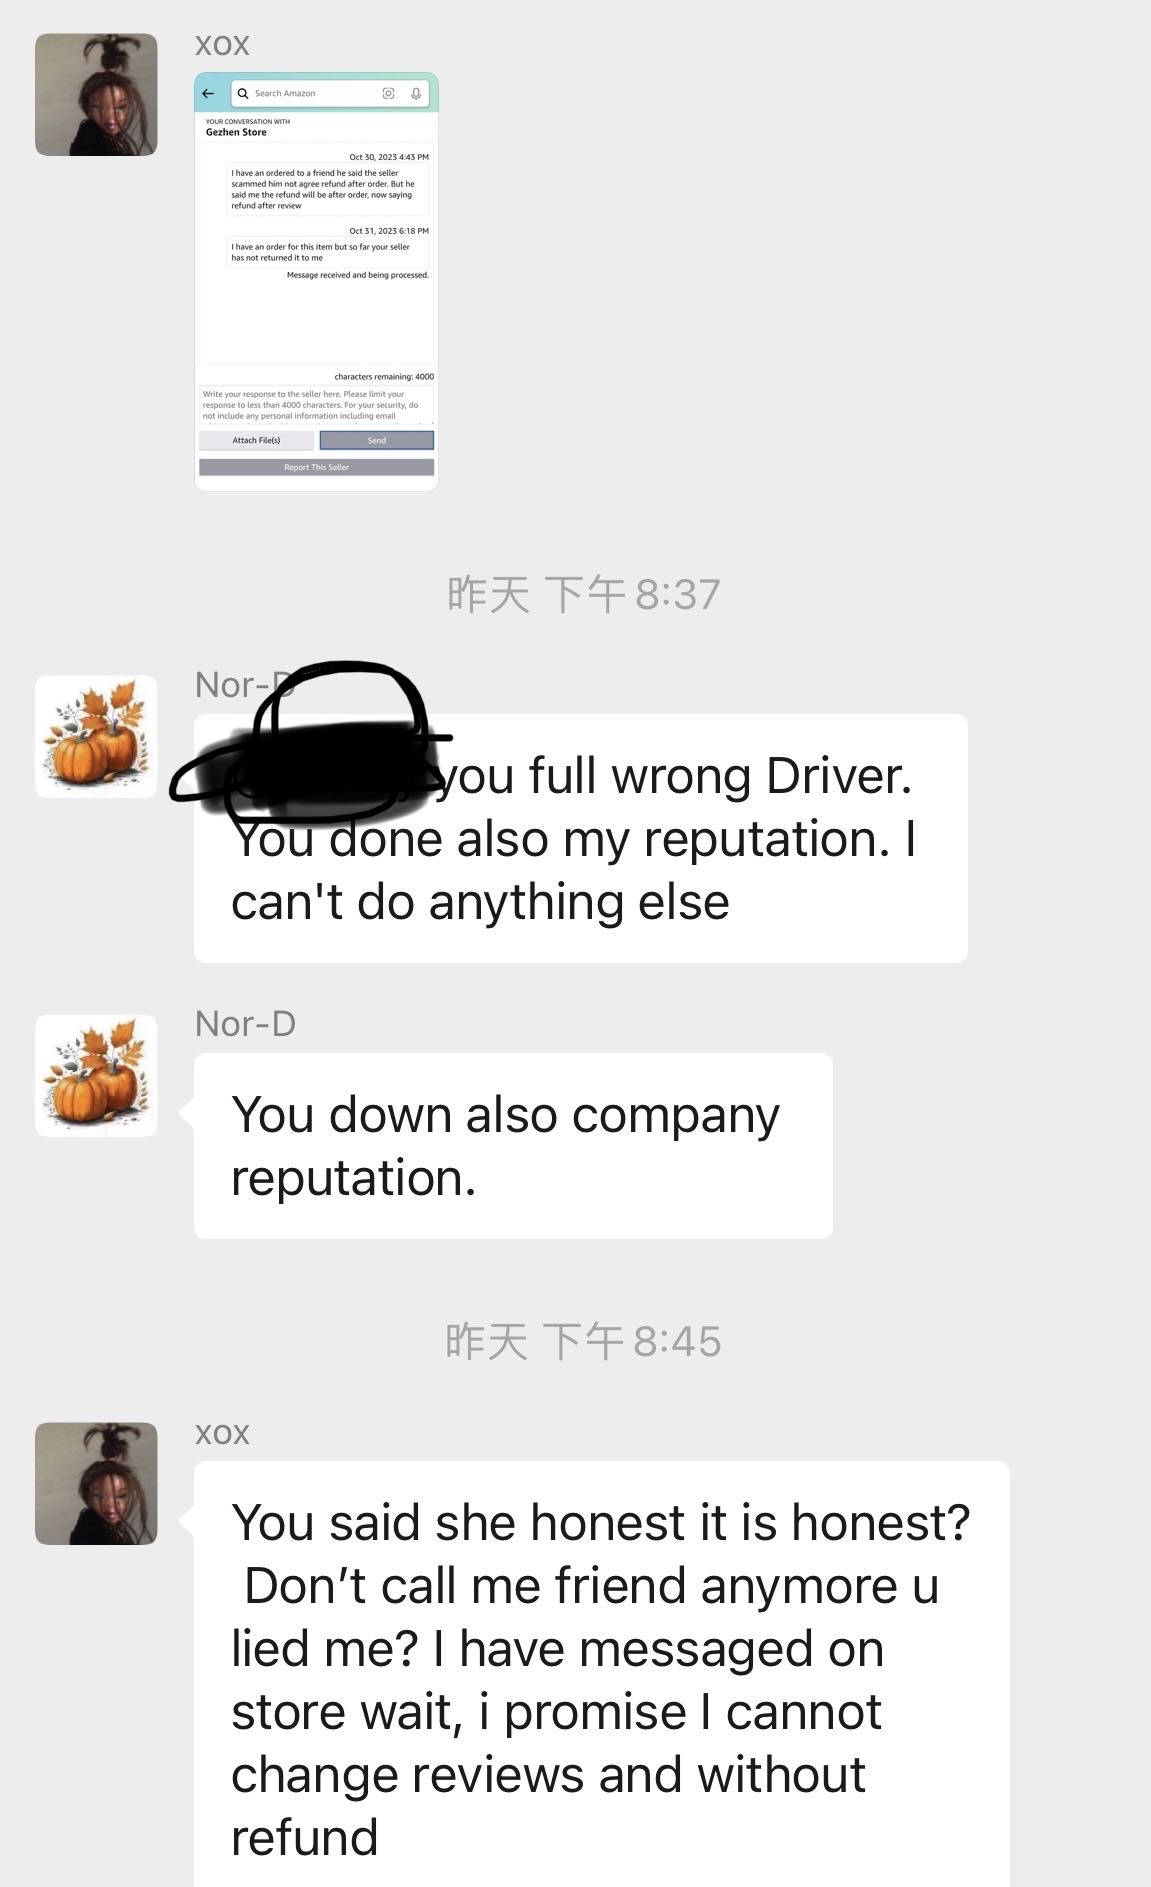The width and height of the screenshot is (1151, 1887).
Task: Tap microphone icon in Amazon search bar
Action: (416, 93)
